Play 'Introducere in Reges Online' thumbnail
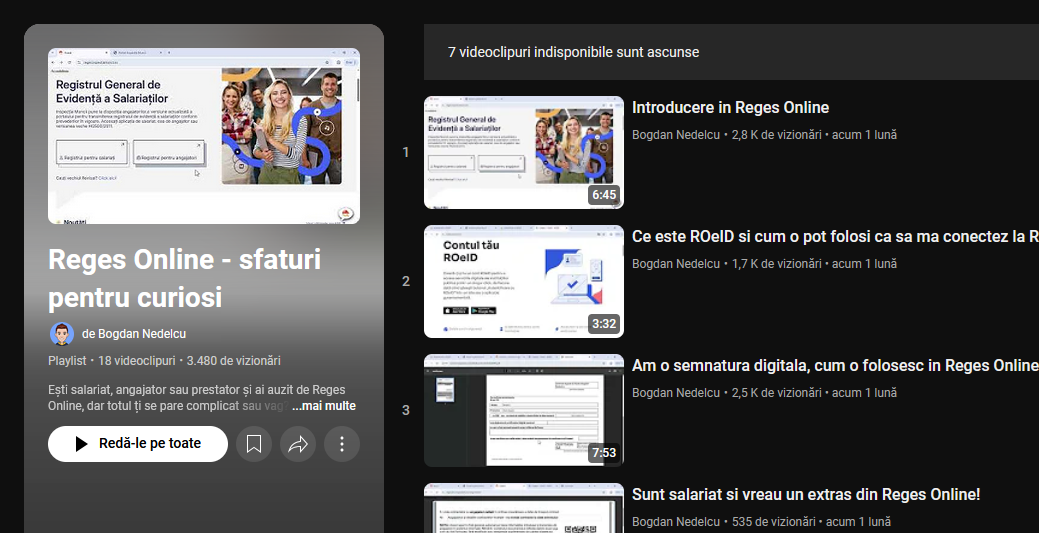1039x533 pixels. (x=523, y=152)
